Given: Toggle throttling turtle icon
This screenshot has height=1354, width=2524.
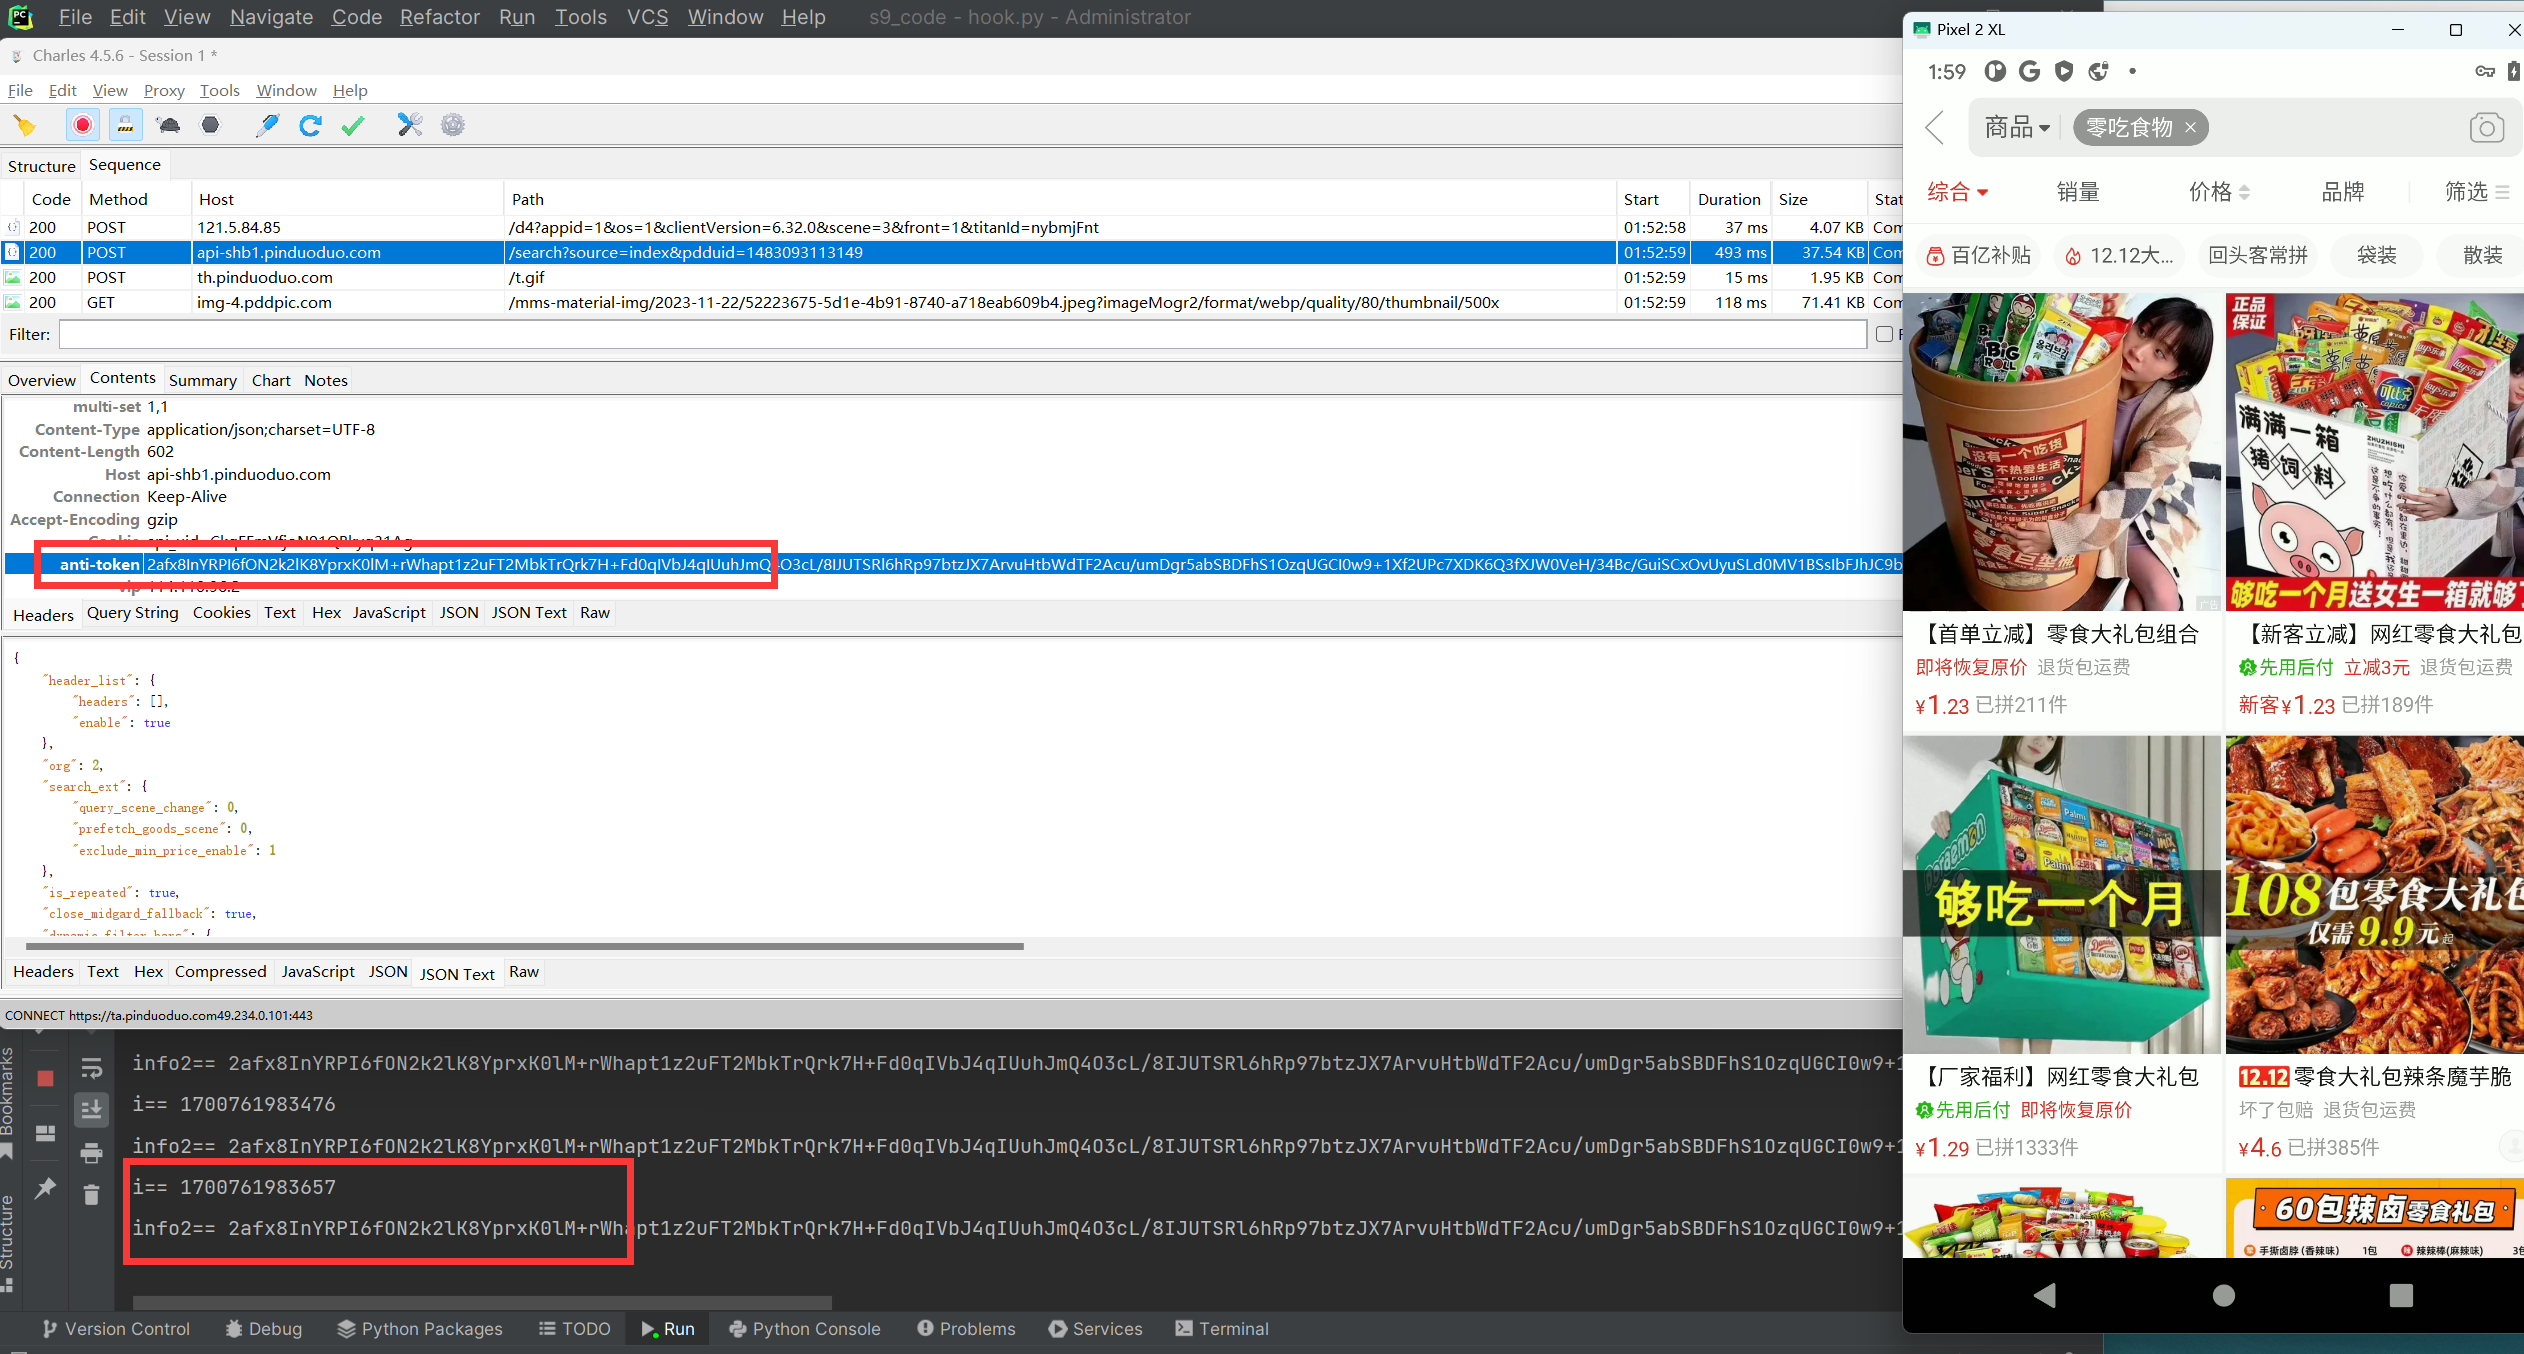Looking at the screenshot, I should (169, 125).
